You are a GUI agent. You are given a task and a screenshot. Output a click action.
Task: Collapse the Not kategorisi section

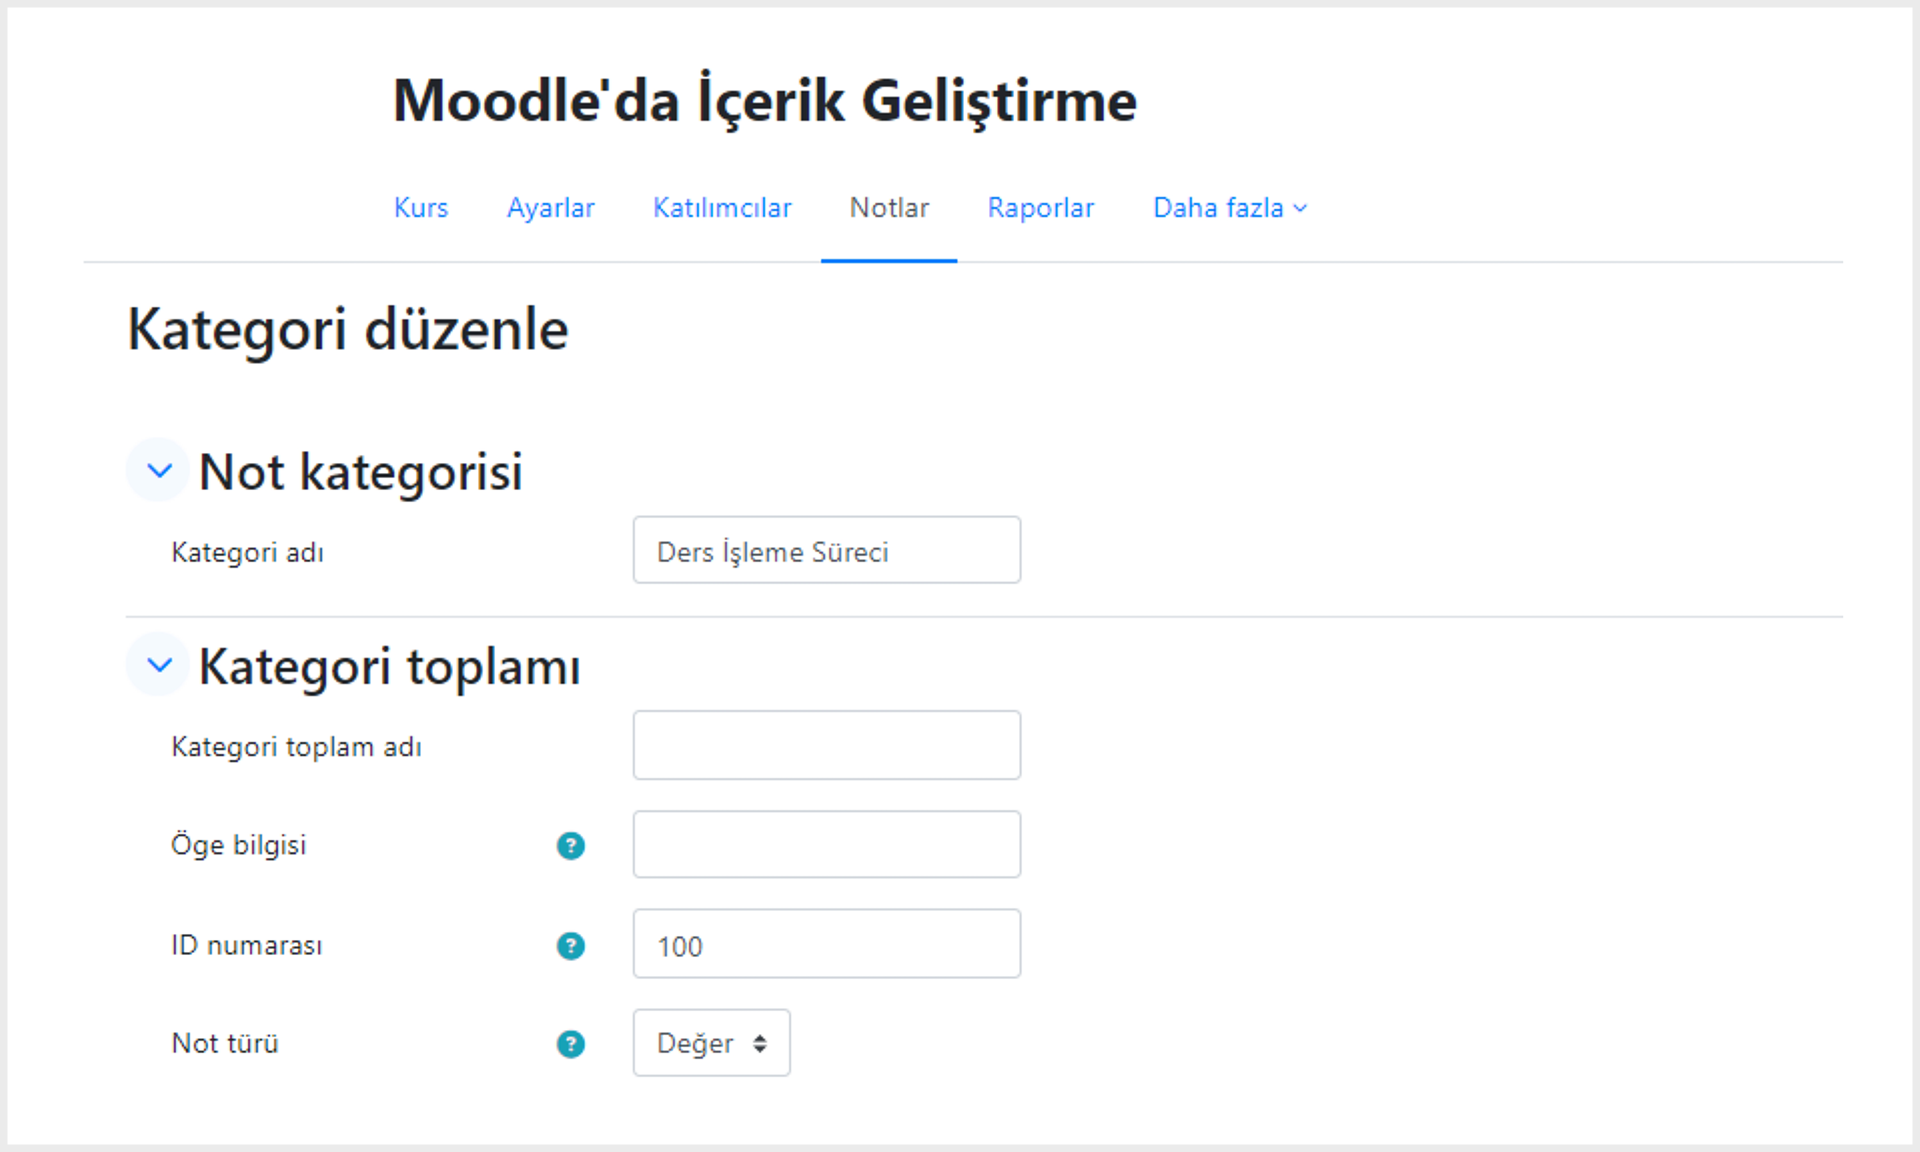(x=159, y=470)
